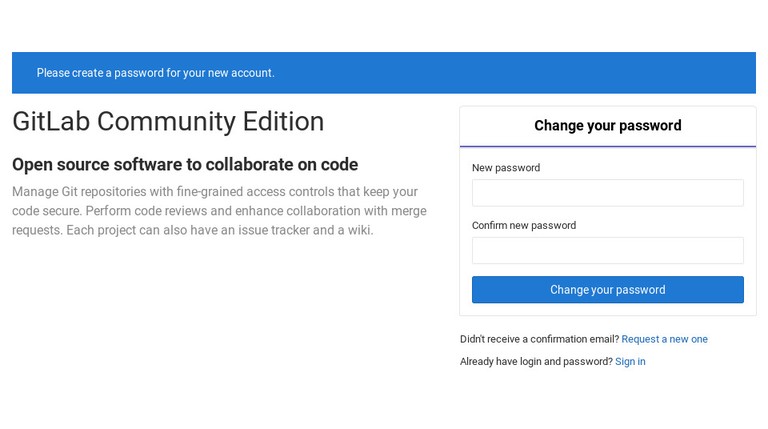This screenshot has height=429, width=768.
Task: Select the 'Manage Git repositories' description paragraph
Action: click(x=219, y=211)
